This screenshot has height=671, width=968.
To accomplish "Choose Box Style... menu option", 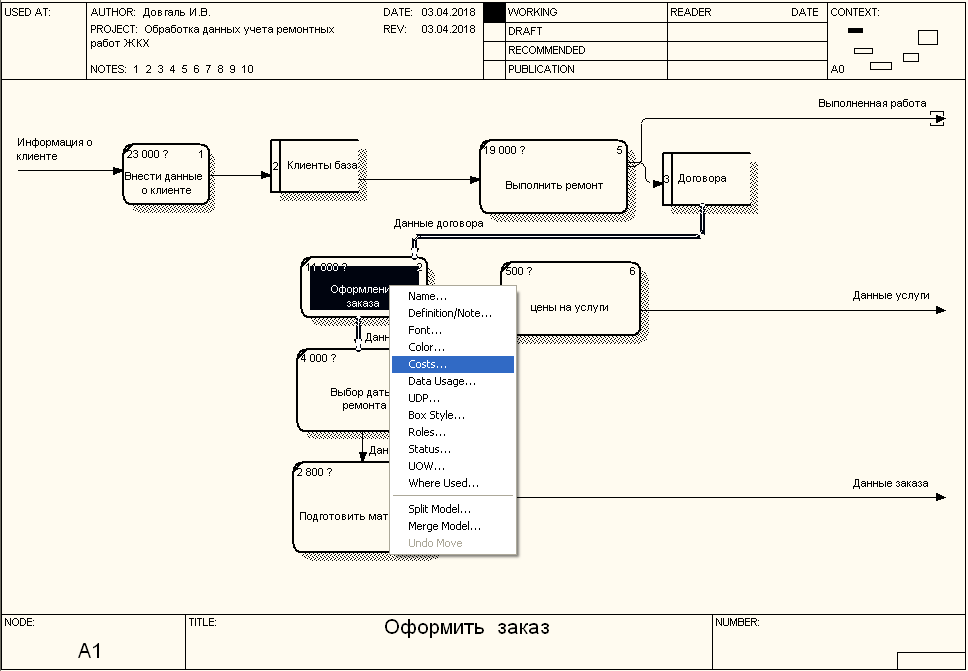I will 436,416.
